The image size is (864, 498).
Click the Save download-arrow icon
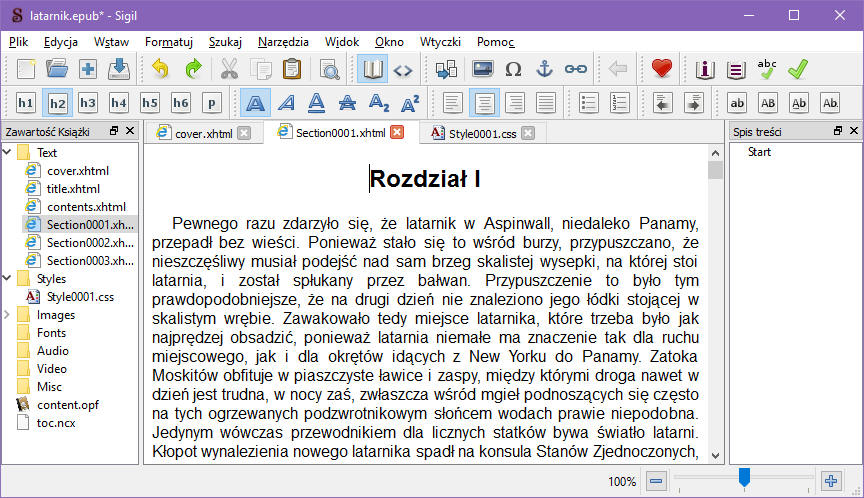point(119,69)
